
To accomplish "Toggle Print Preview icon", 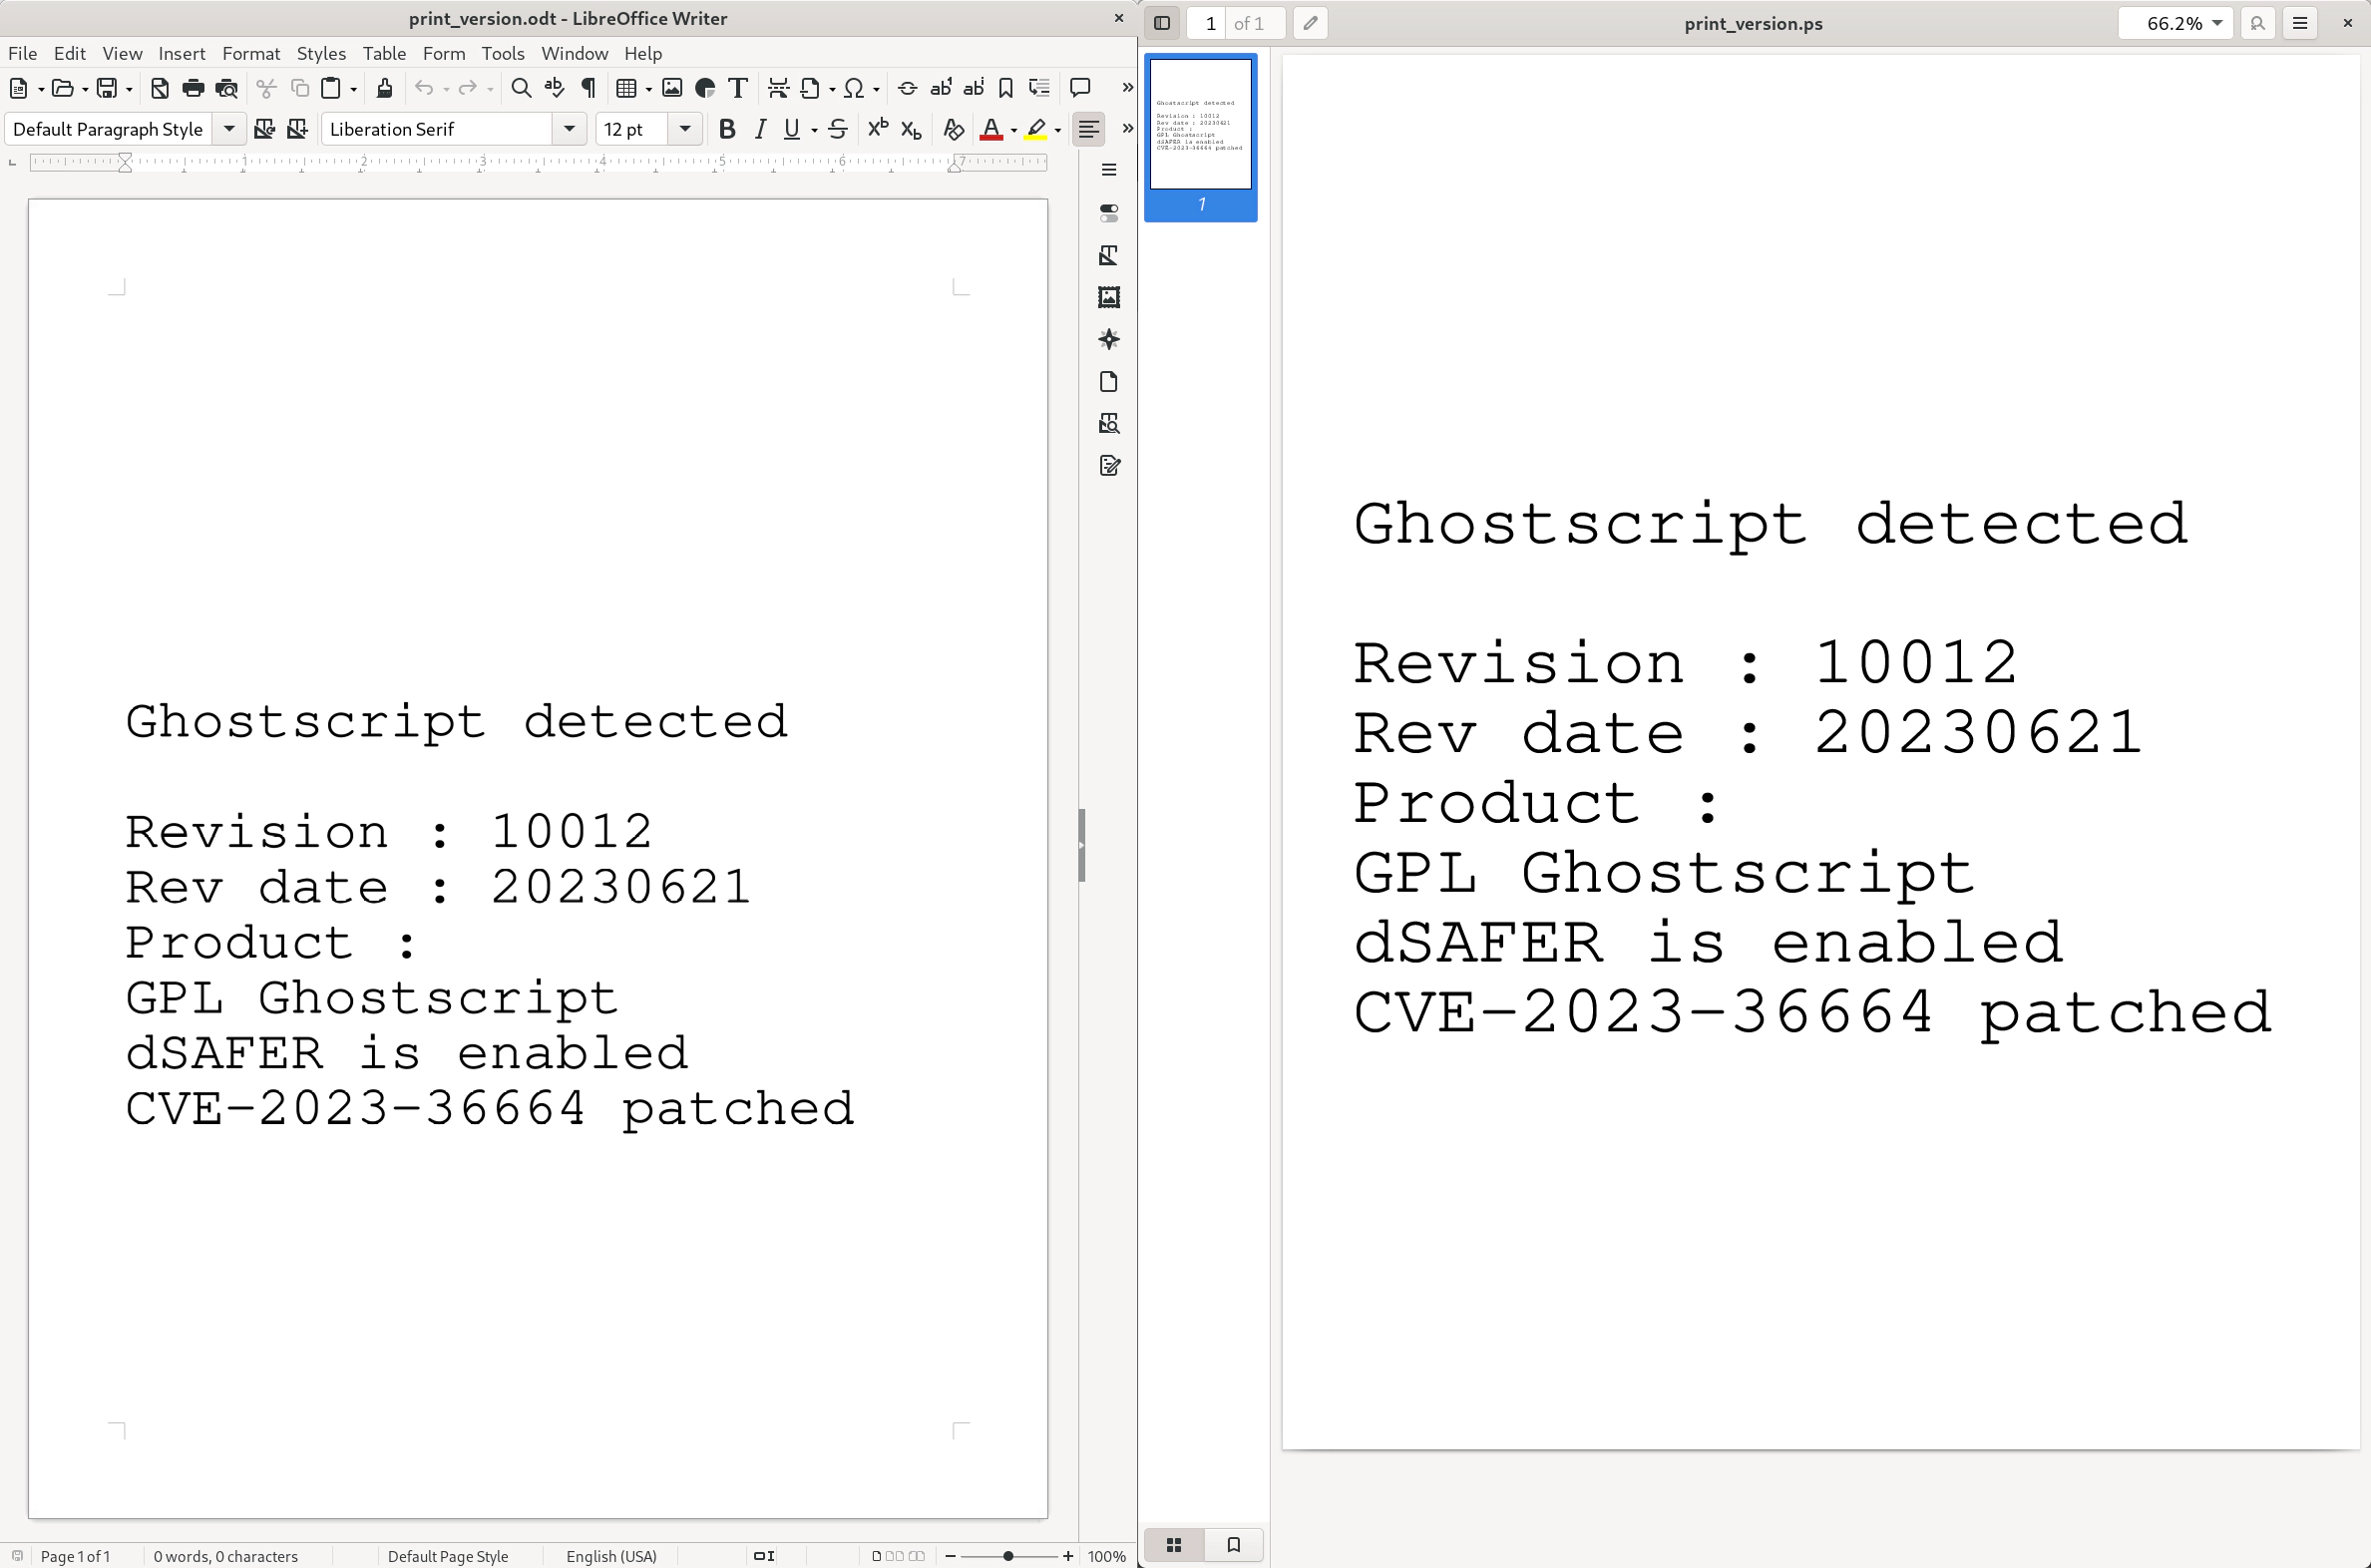I will (x=227, y=88).
